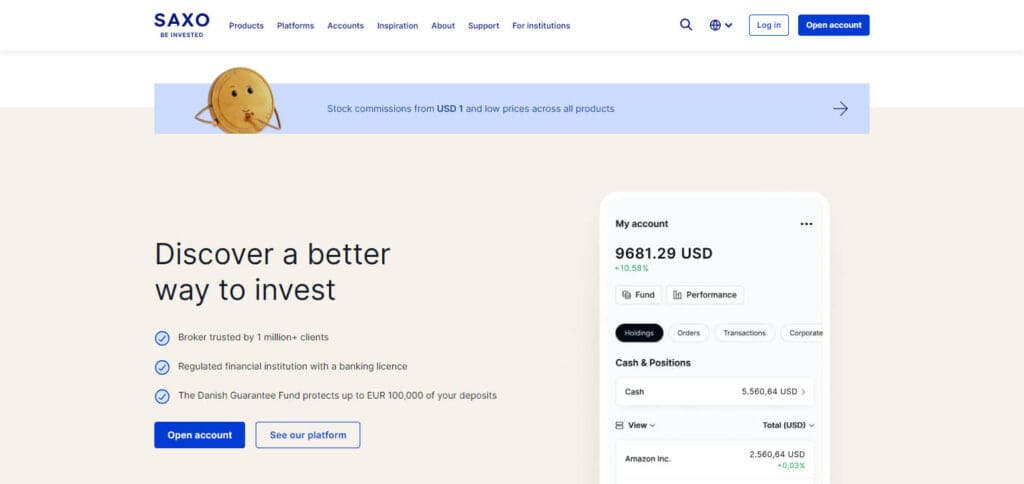
Task: Click the search magnifier icon
Action: coord(686,25)
